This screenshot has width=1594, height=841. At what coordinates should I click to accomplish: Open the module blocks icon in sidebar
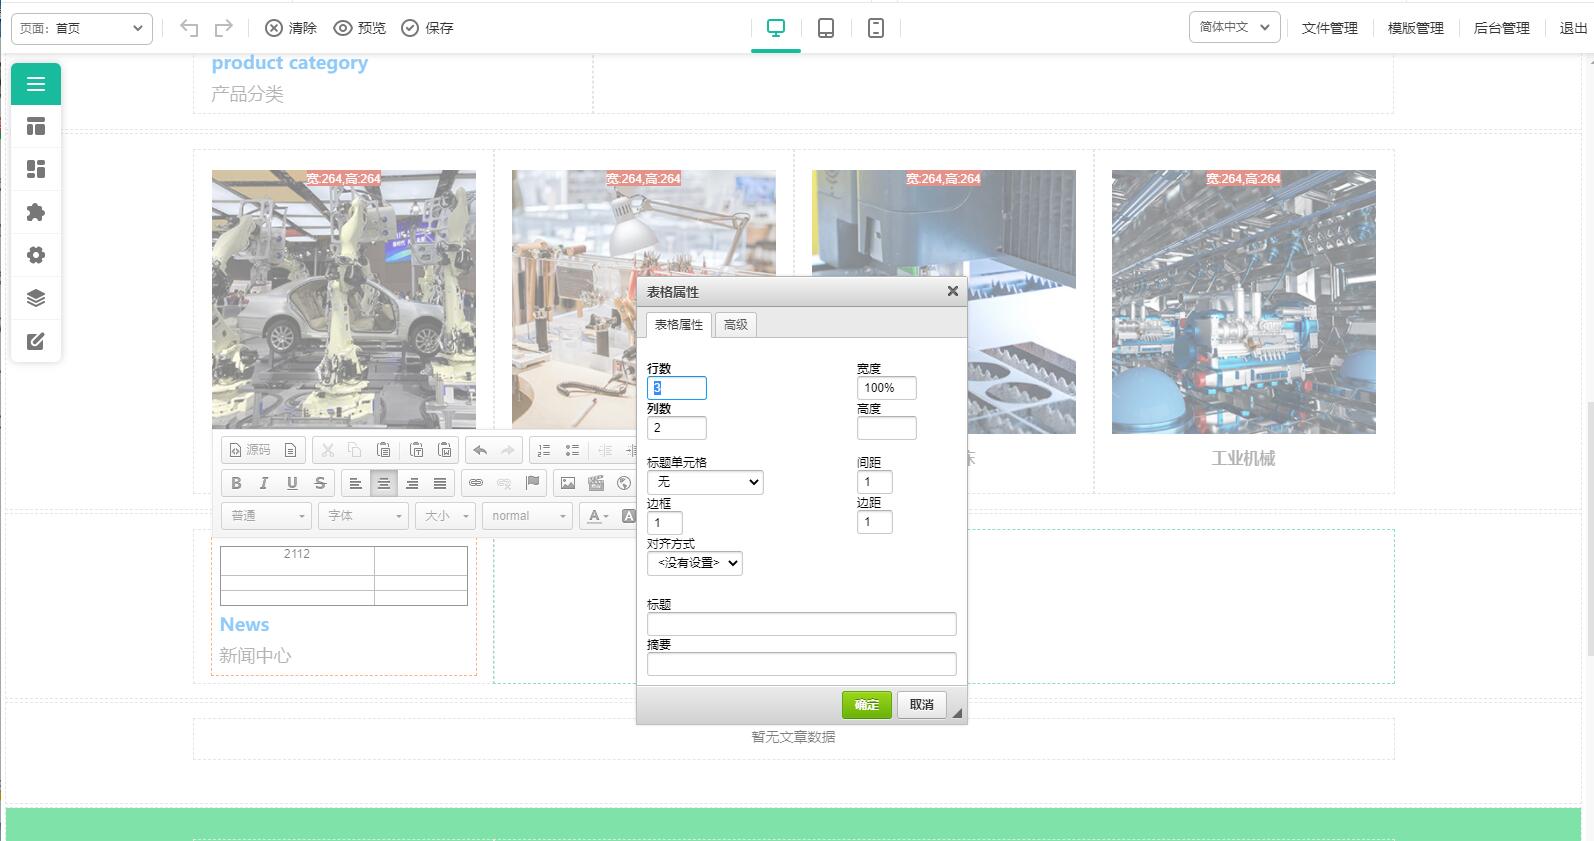point(36,169)
